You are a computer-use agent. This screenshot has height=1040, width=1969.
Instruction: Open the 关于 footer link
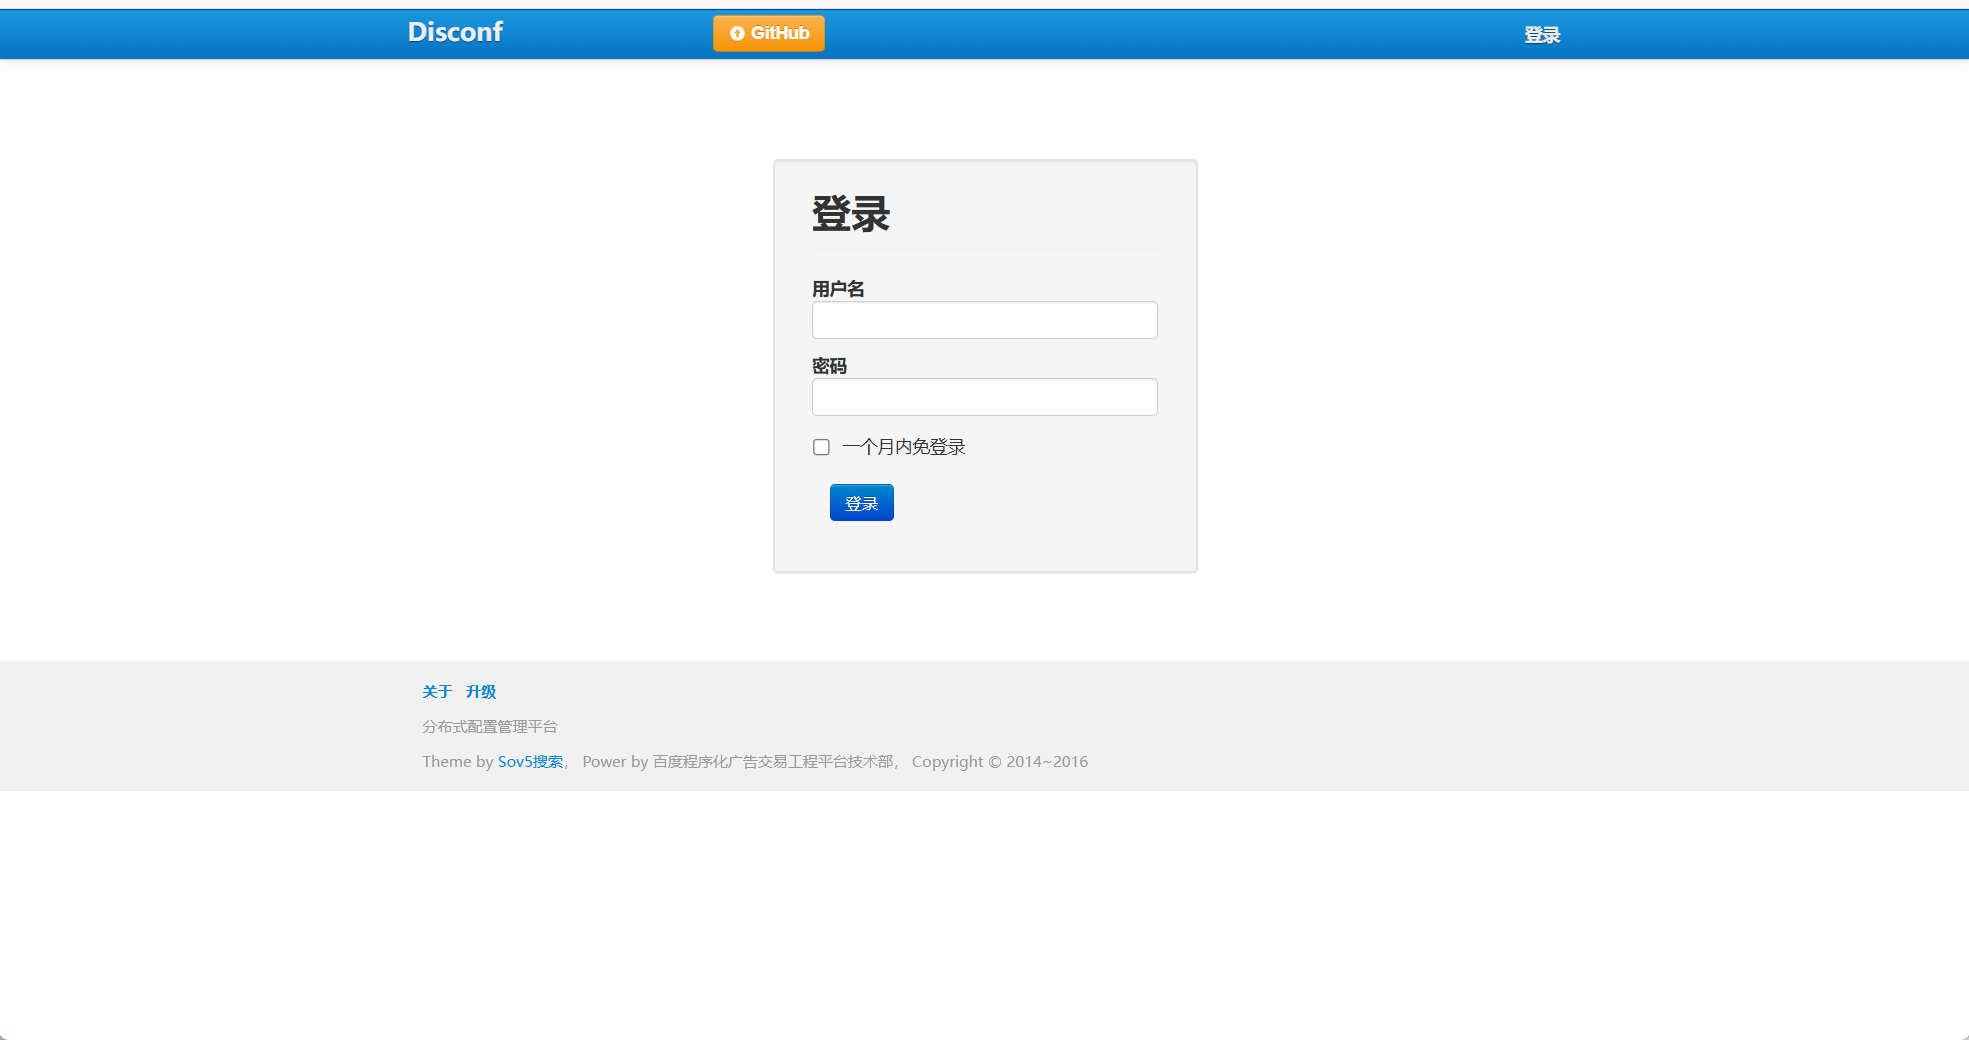point(437,692)
